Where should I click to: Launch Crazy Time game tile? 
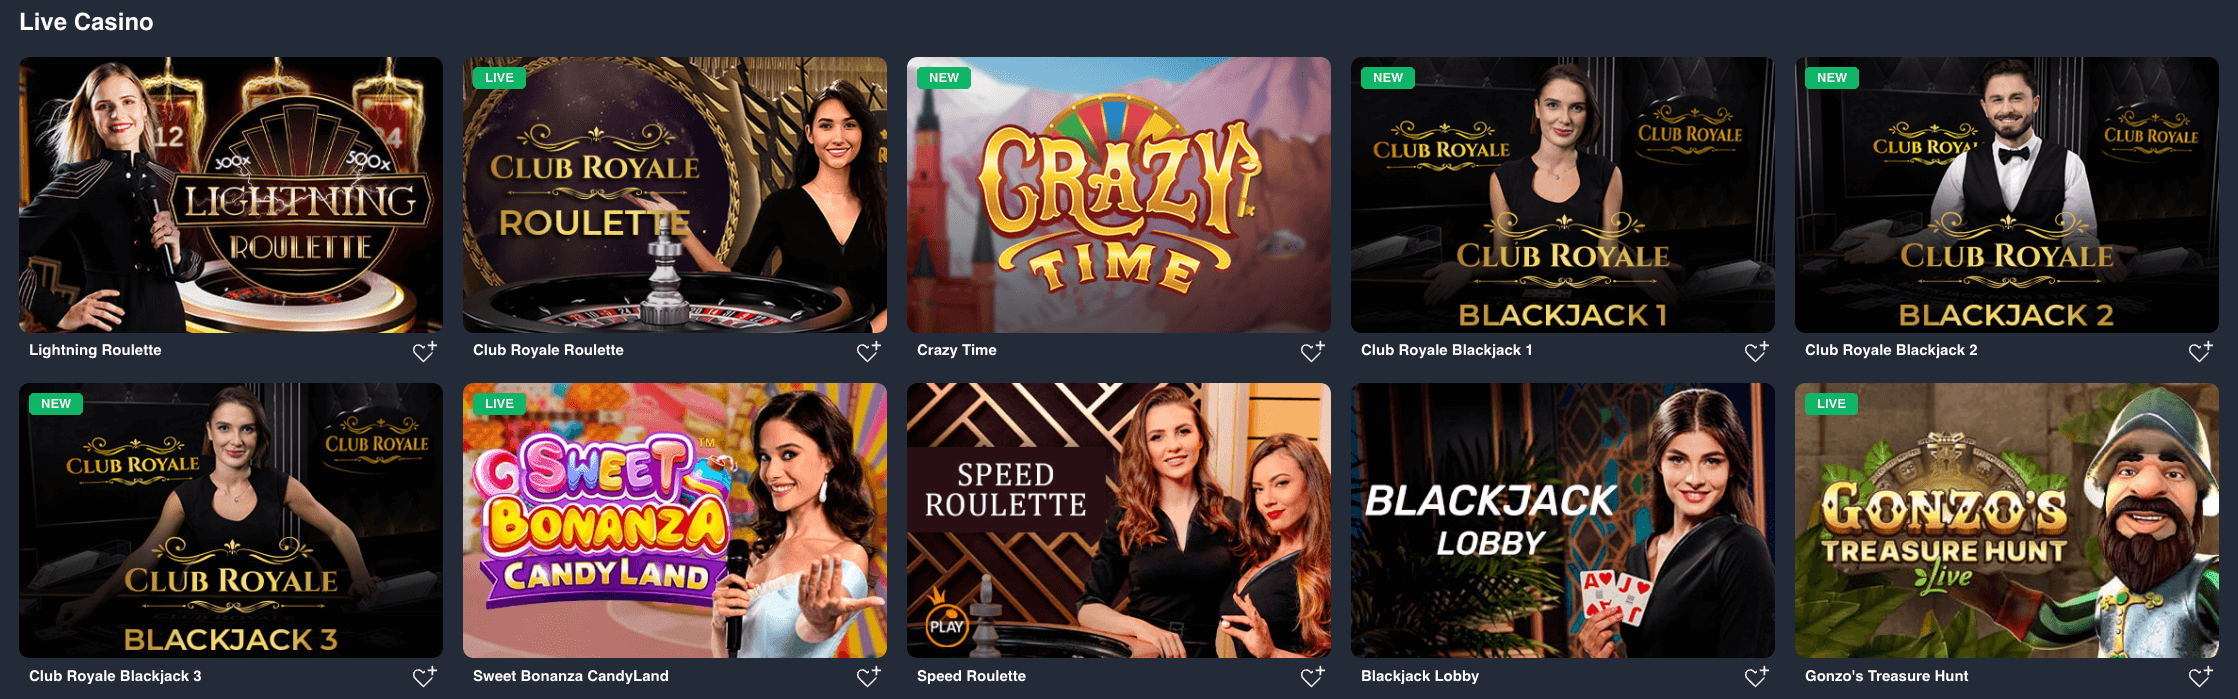(x=1119, y=195)
